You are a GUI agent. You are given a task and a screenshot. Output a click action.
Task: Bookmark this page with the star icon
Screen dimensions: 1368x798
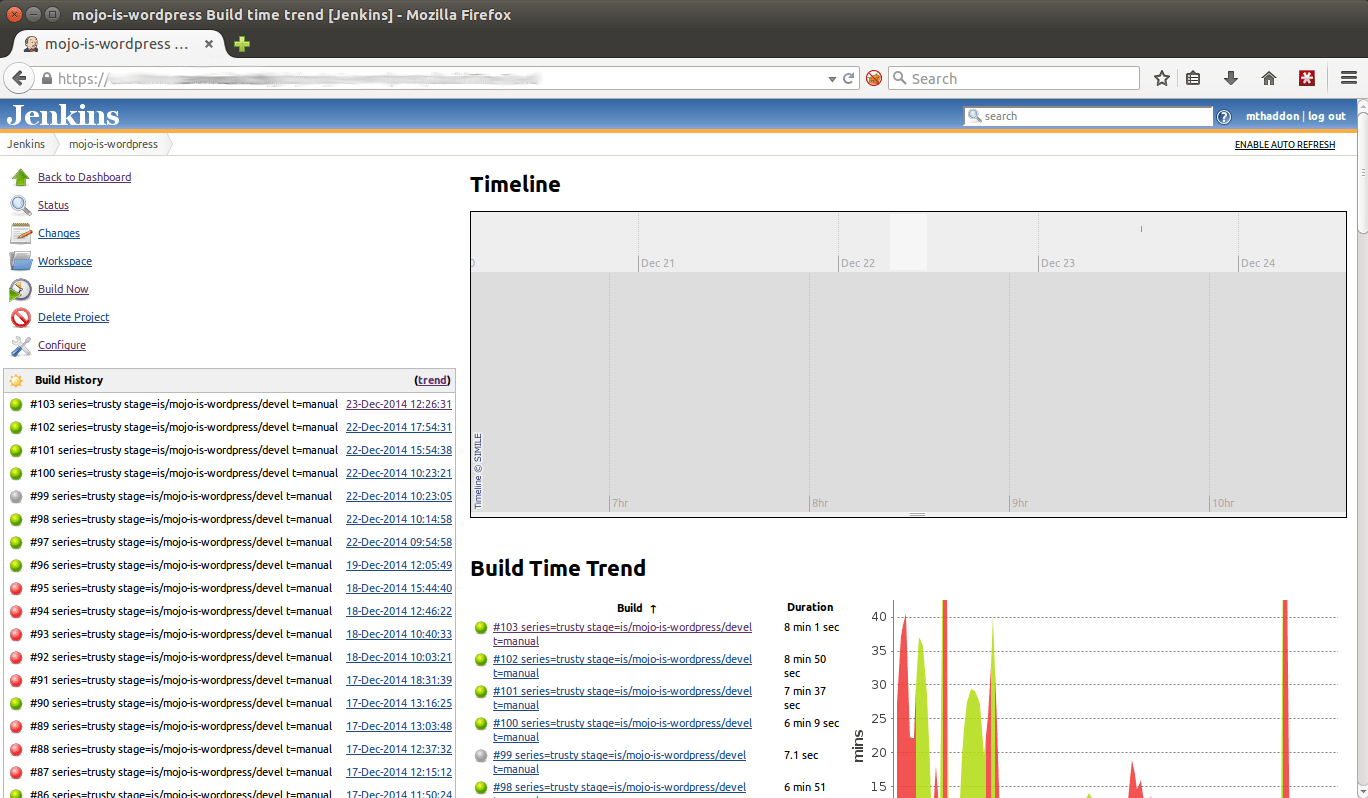coord(1161,78)
